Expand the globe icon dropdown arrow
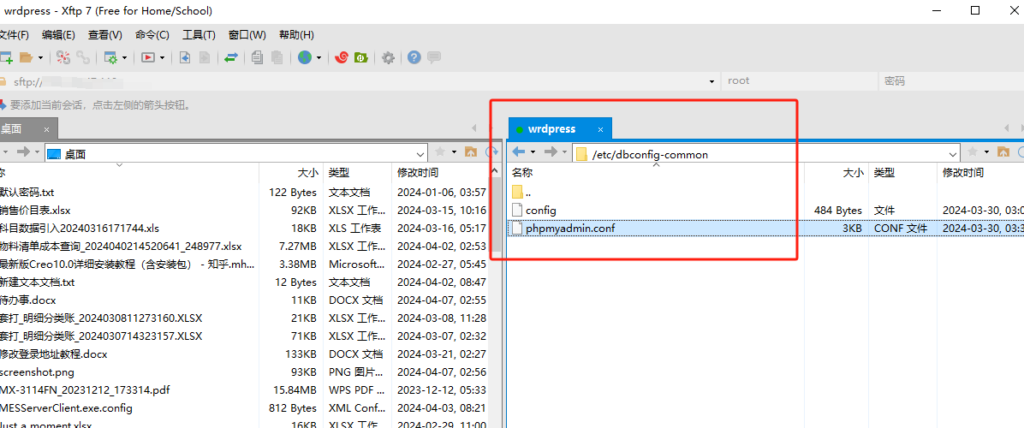 coord(319,58)
